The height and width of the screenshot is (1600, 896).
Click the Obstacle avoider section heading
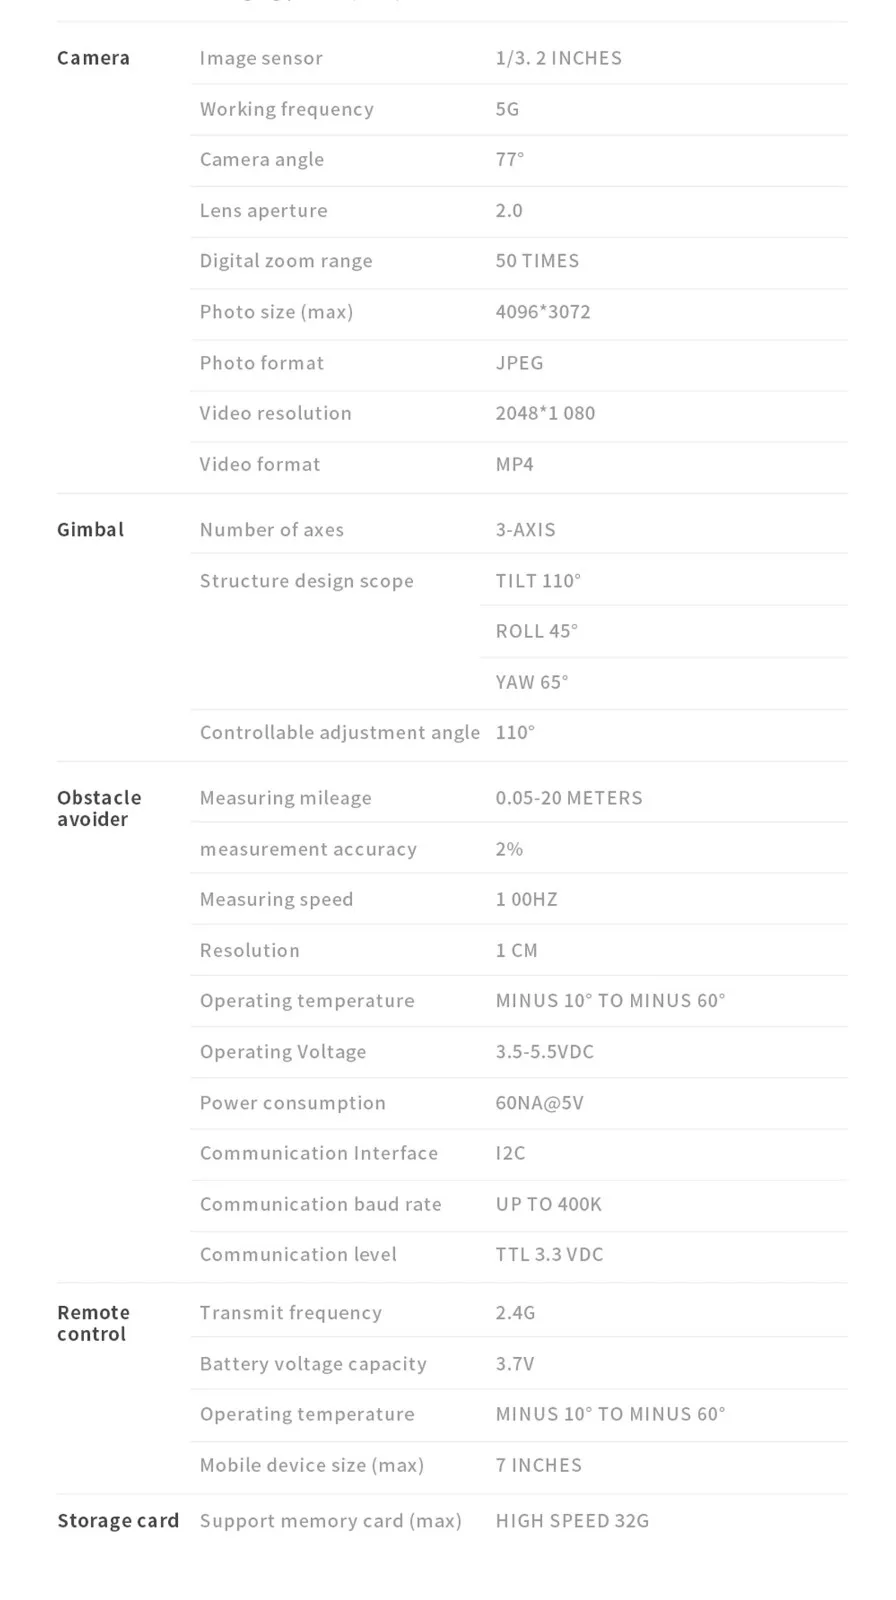[99, 808]
